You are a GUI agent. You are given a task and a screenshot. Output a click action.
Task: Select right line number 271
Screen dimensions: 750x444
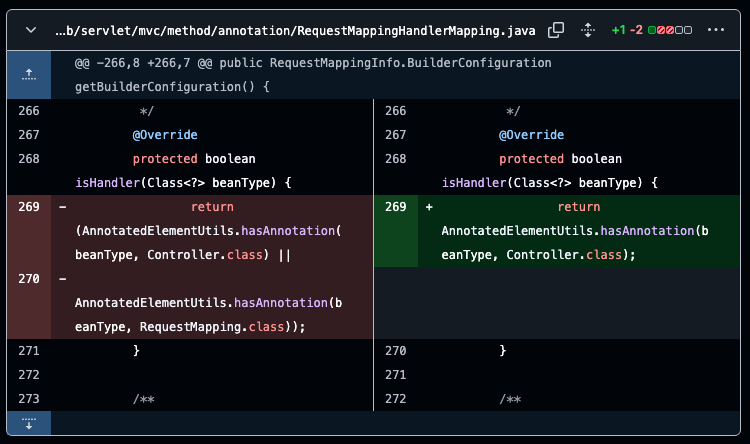pos(396,375)
